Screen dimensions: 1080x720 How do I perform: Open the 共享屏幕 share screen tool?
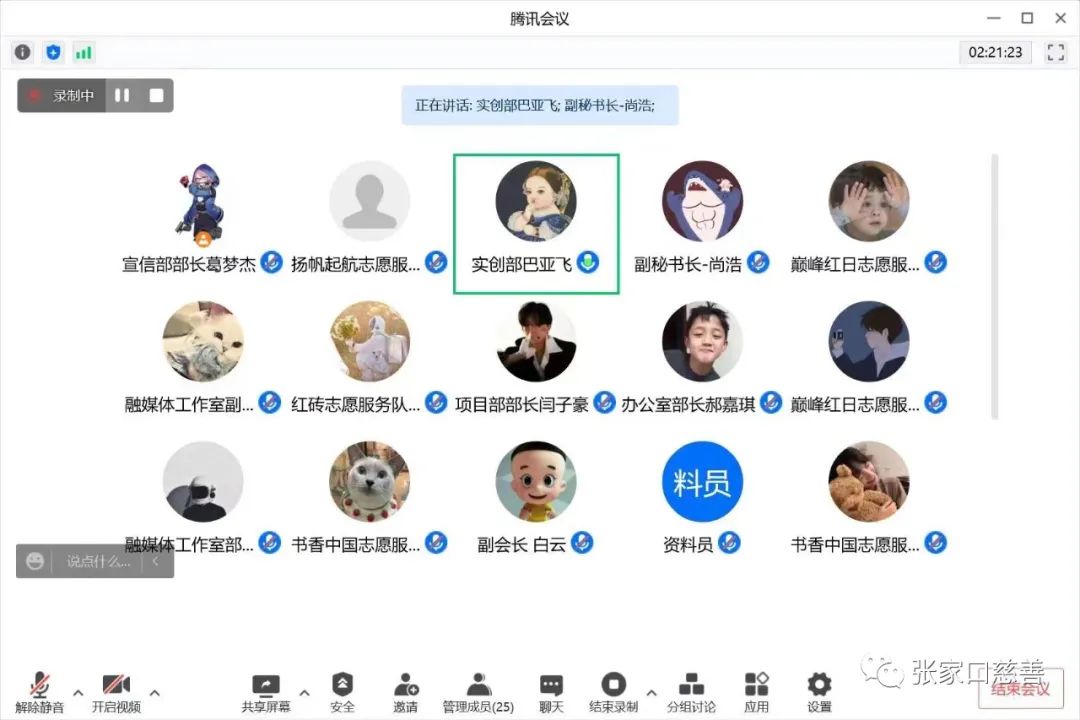(266, 692)
